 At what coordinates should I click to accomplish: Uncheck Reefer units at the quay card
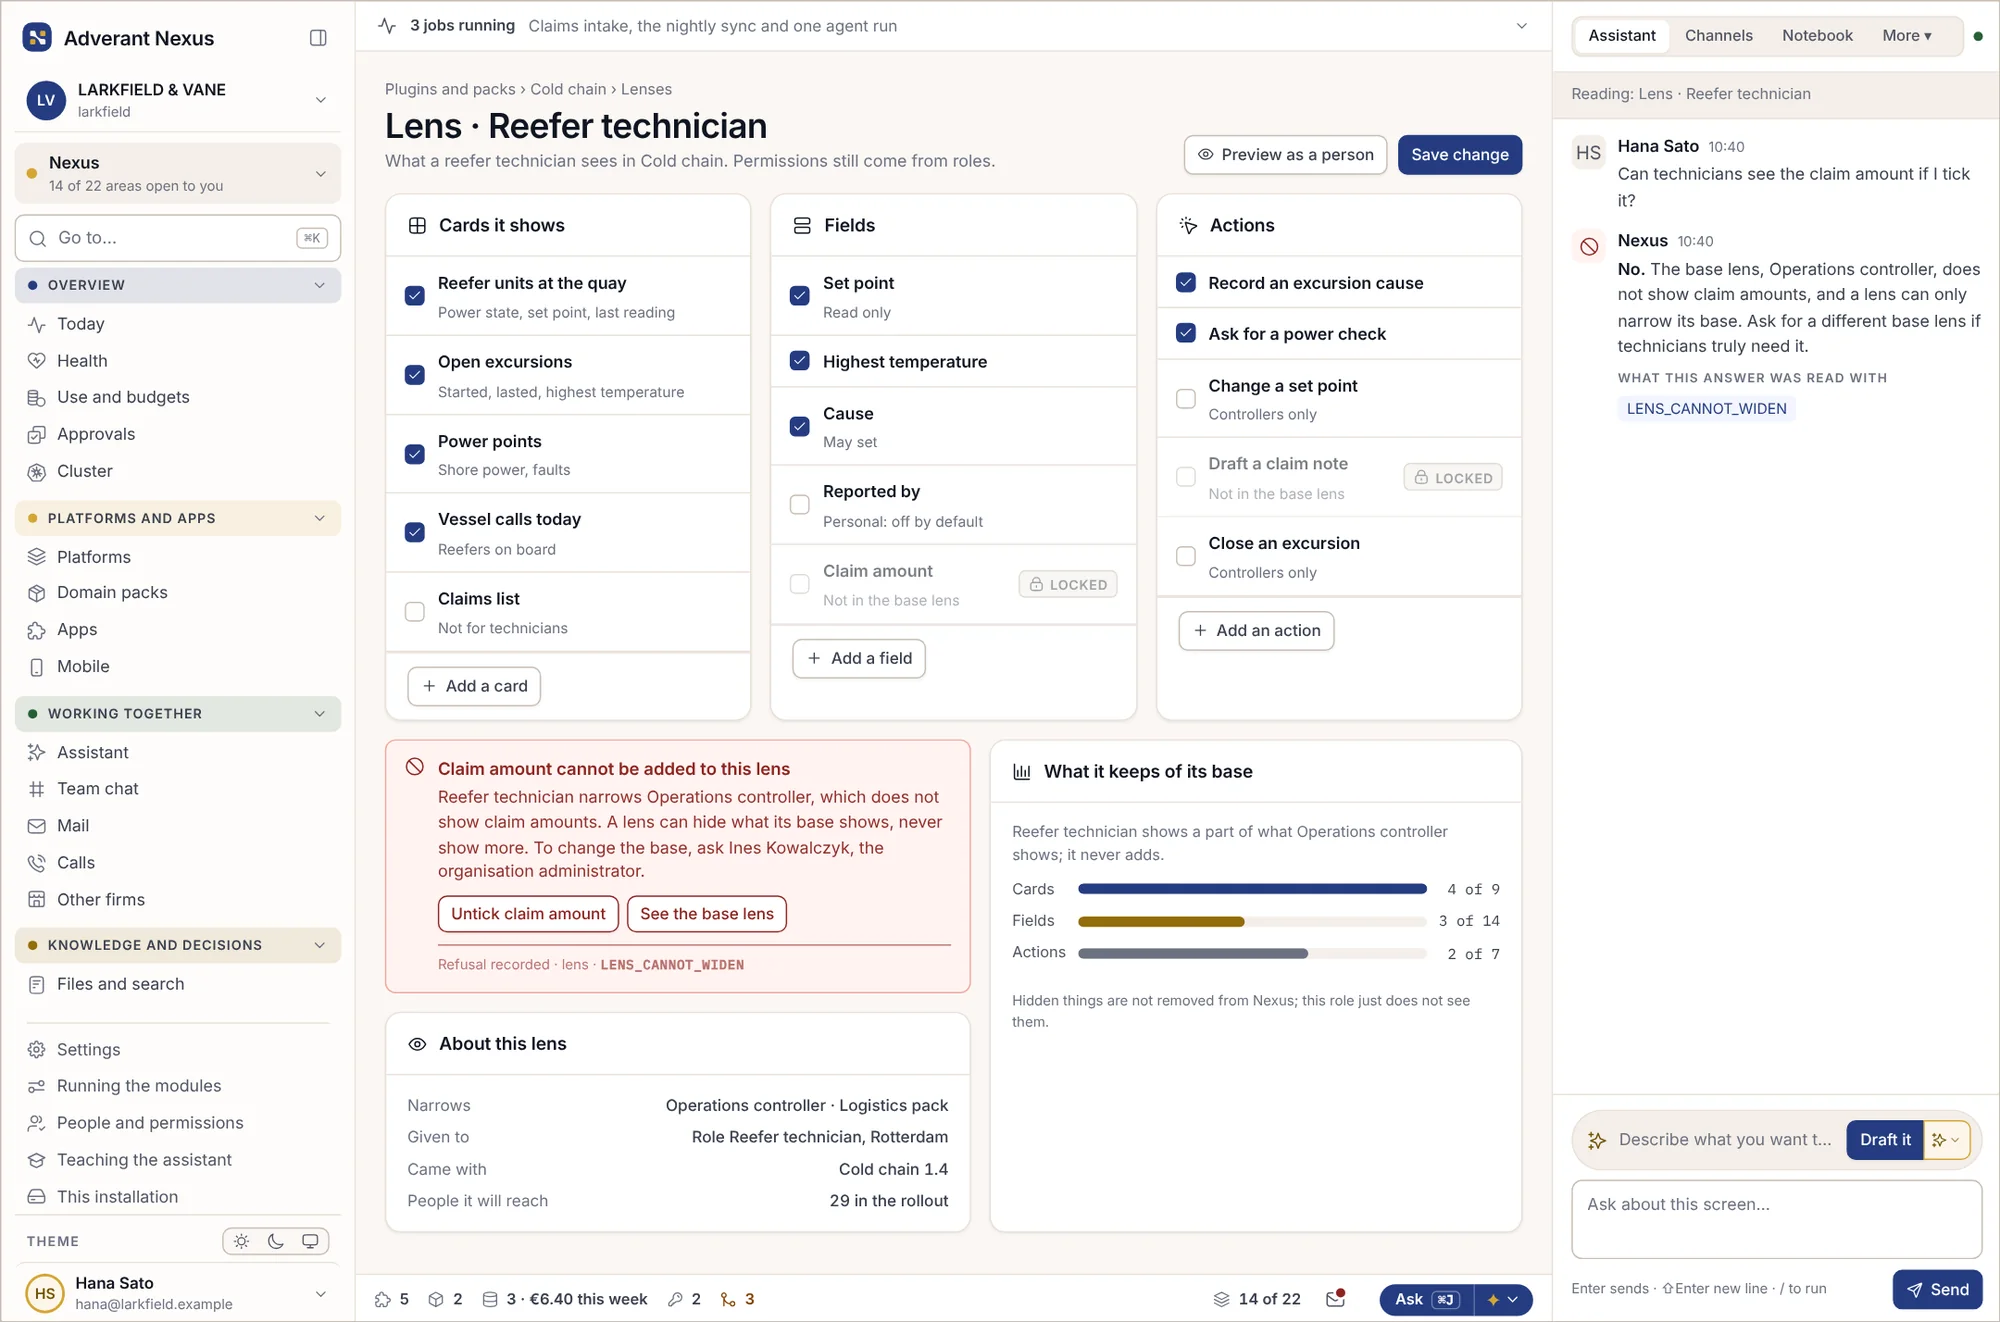pos(414,296)
